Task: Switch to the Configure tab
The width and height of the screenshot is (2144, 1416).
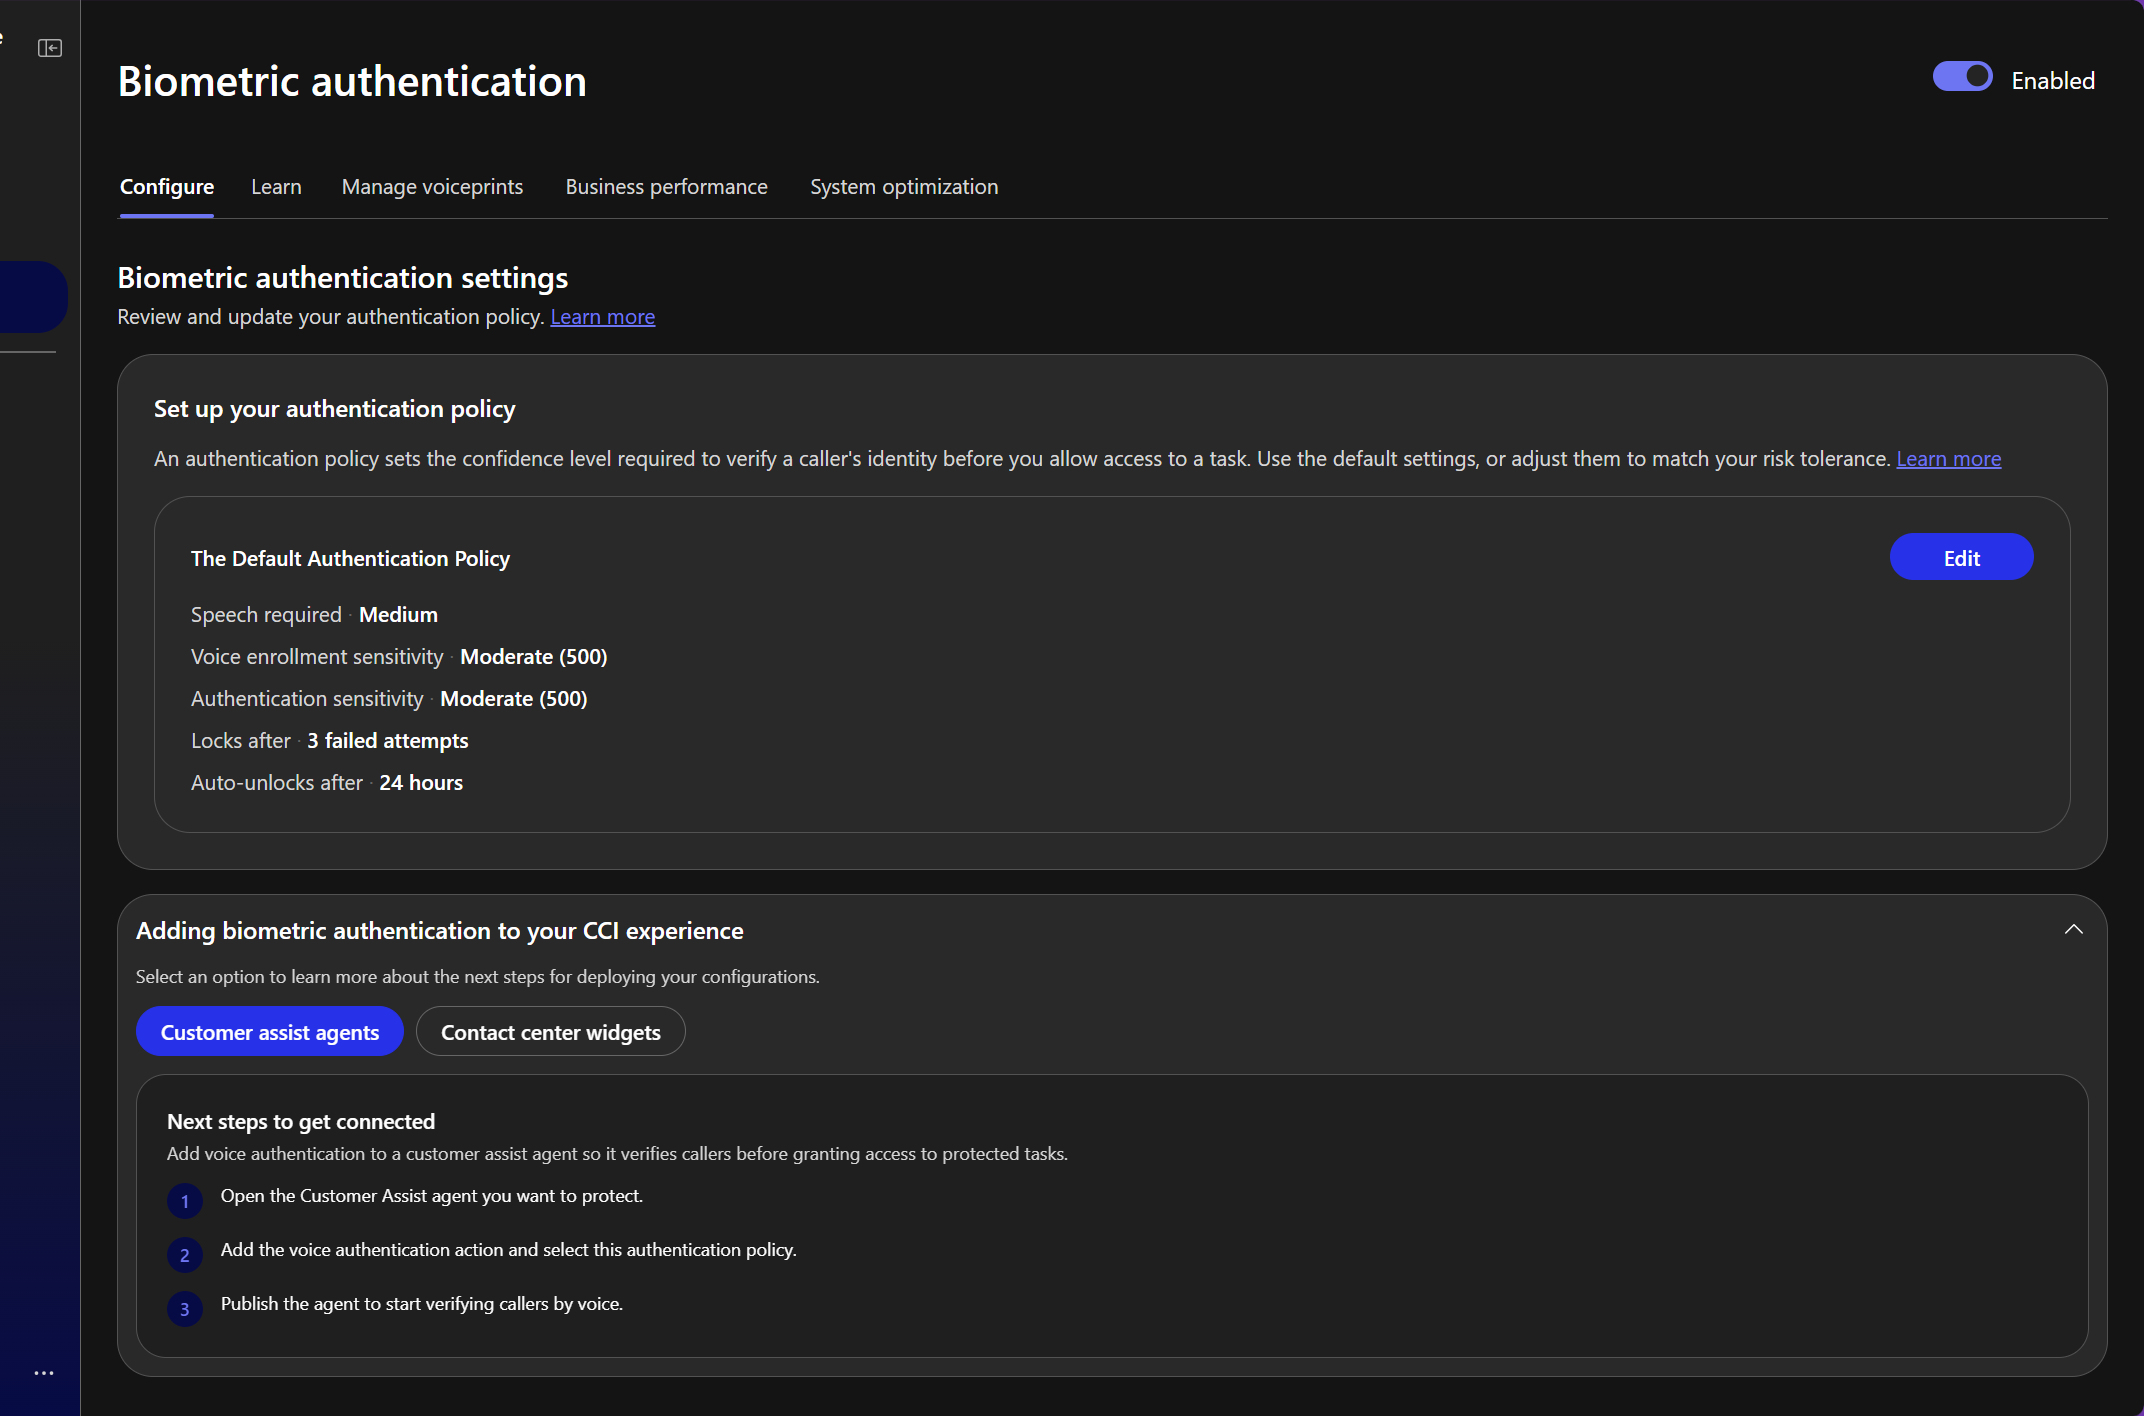Action: click(x=167, y=187)
